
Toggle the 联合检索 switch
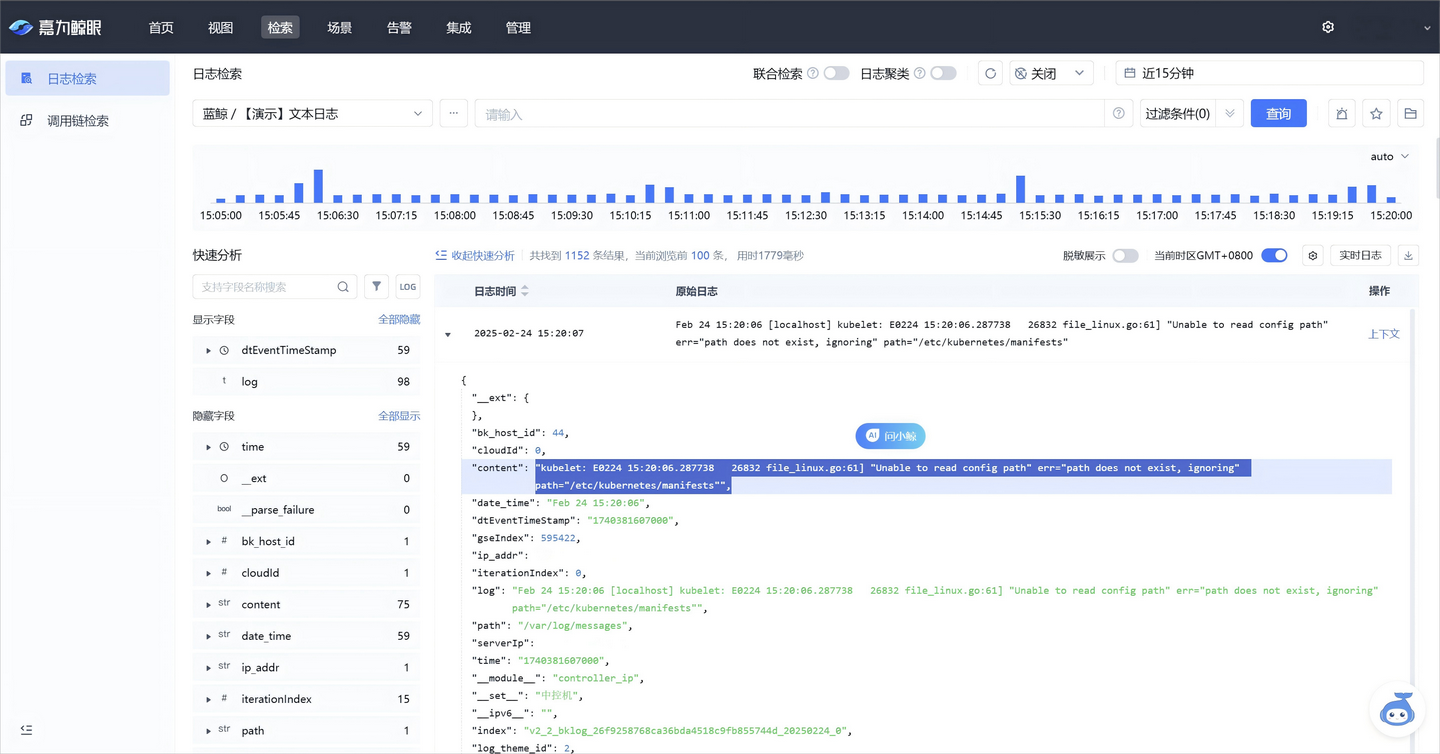click(x=837, y=73)
